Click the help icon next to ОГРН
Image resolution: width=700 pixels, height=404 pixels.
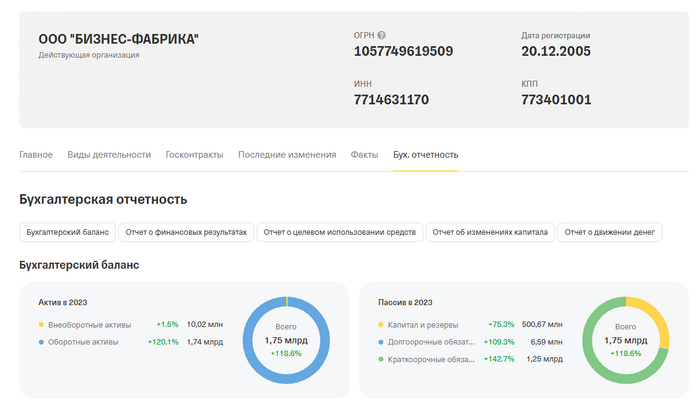382,35
